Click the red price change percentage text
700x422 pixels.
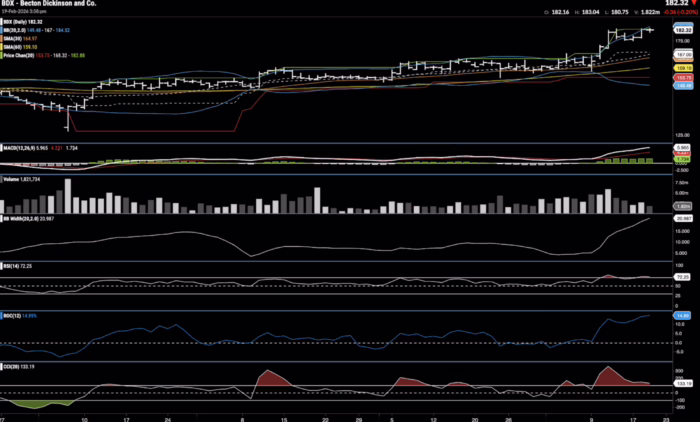[680, 12]
